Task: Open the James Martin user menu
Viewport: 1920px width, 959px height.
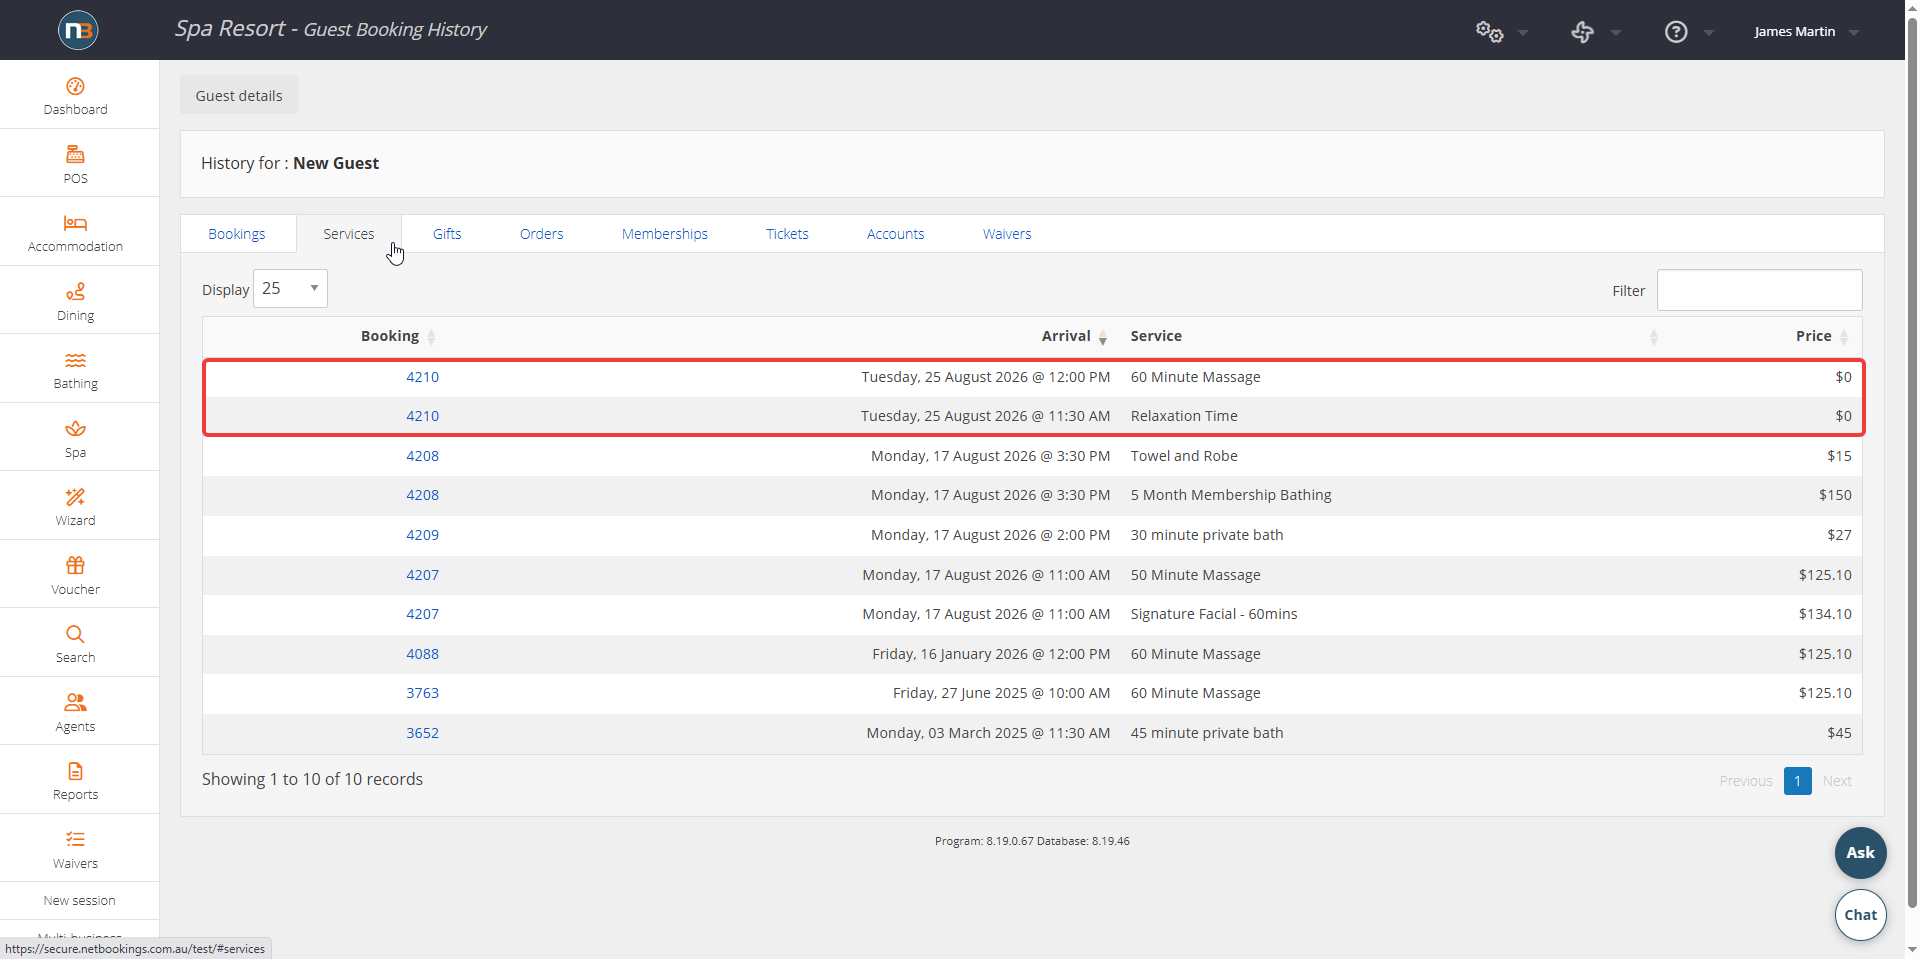Action: [1806, 32]
